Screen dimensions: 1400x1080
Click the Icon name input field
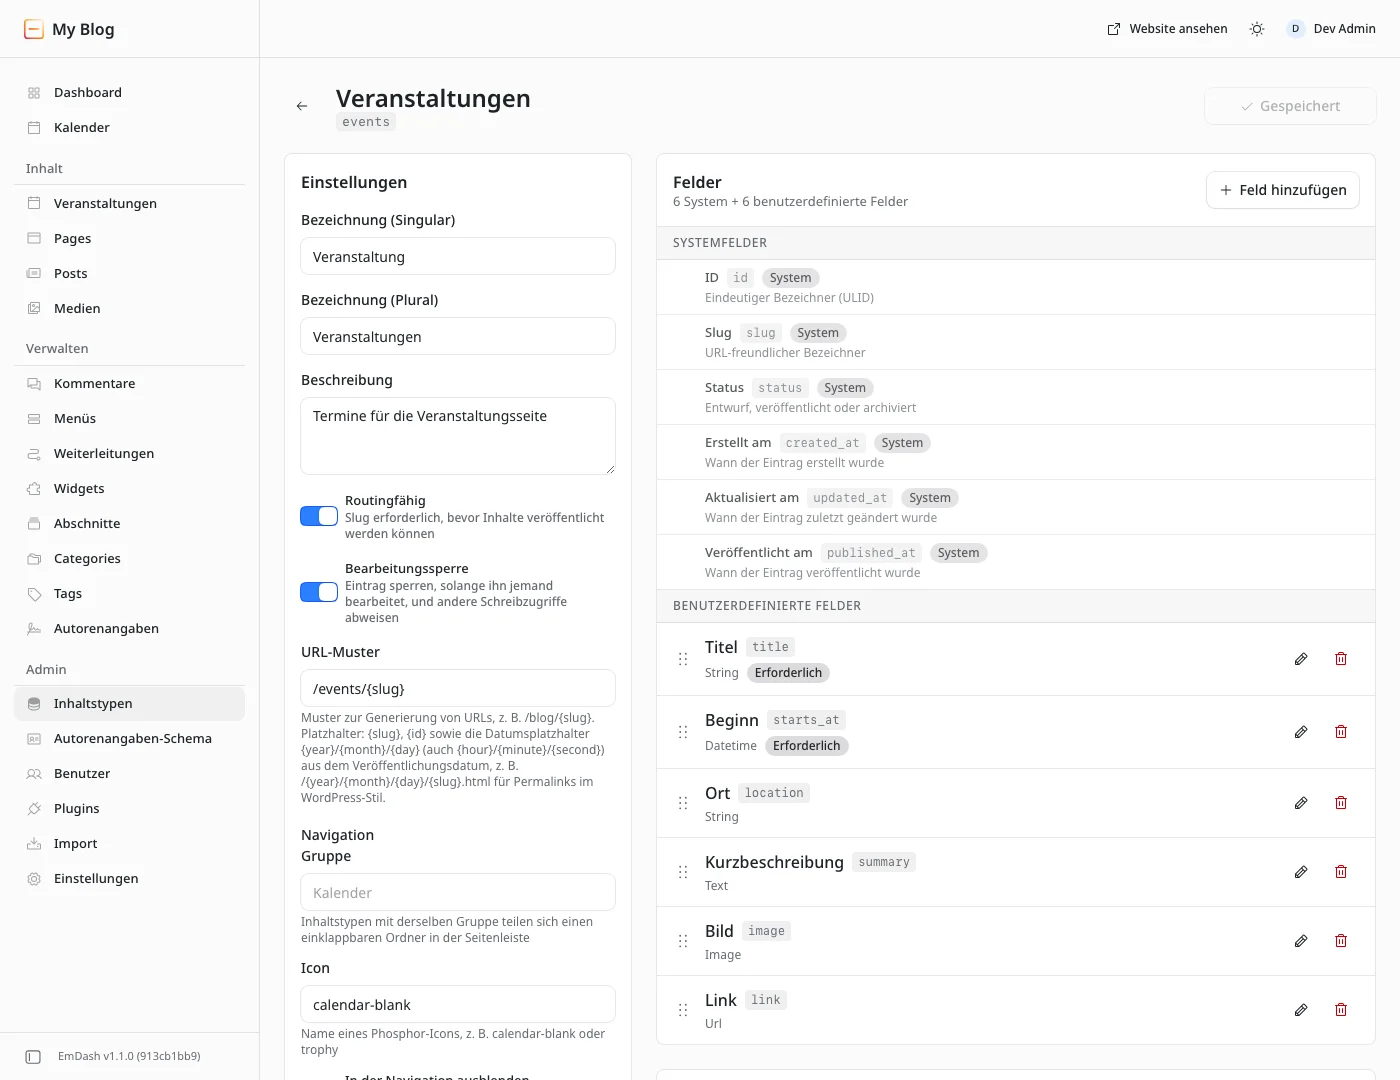[x=458, y=1004]
